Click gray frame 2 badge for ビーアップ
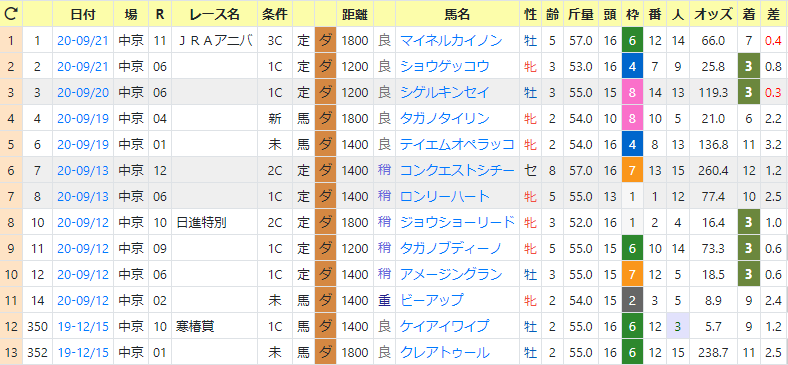This screenshot has width=788, height=365. (x=632, y=301)
